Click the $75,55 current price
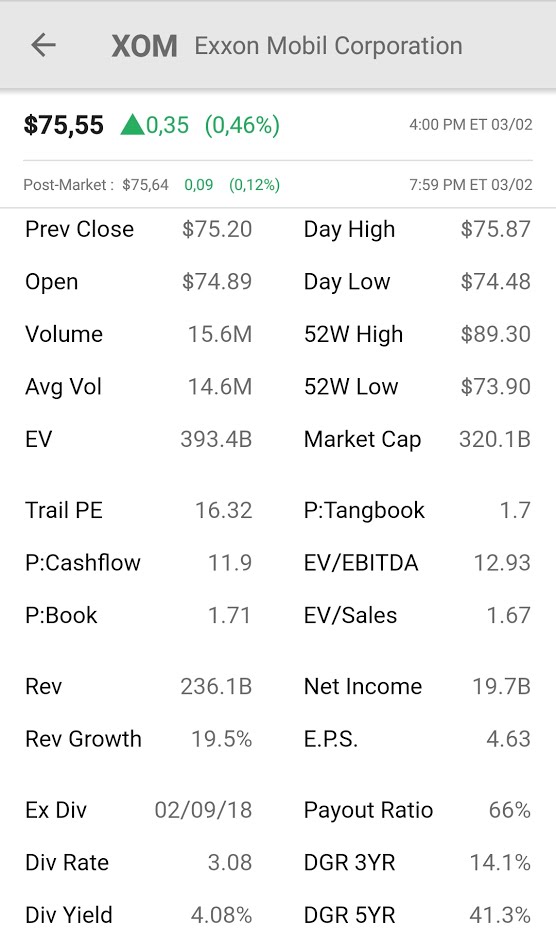Viewport: 556px width, 943px height. point(63,125)
